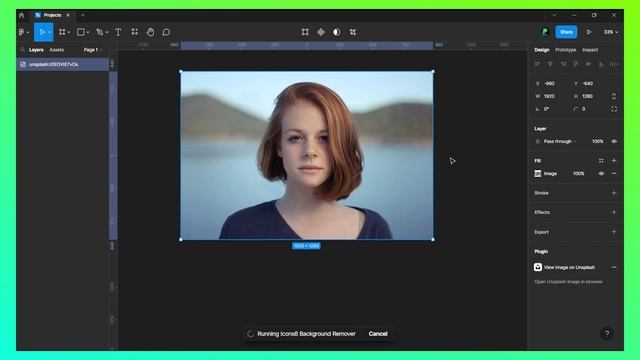
Task: Open the main menu dropdown arrow
Action: click(x=28, y=32)
